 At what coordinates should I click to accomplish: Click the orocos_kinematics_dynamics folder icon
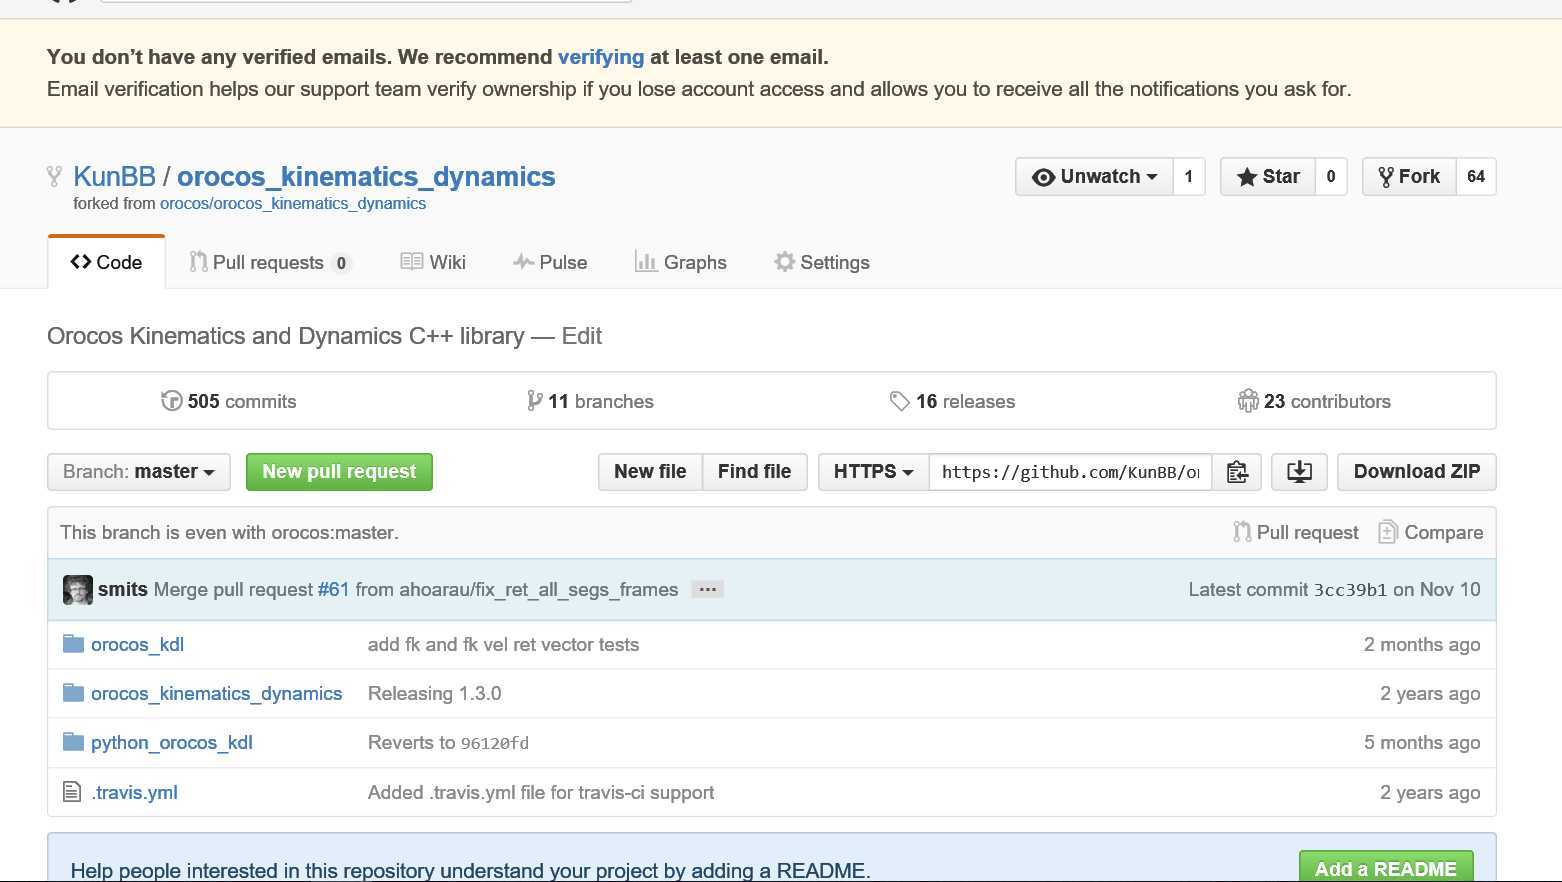[x=73, y=693]
